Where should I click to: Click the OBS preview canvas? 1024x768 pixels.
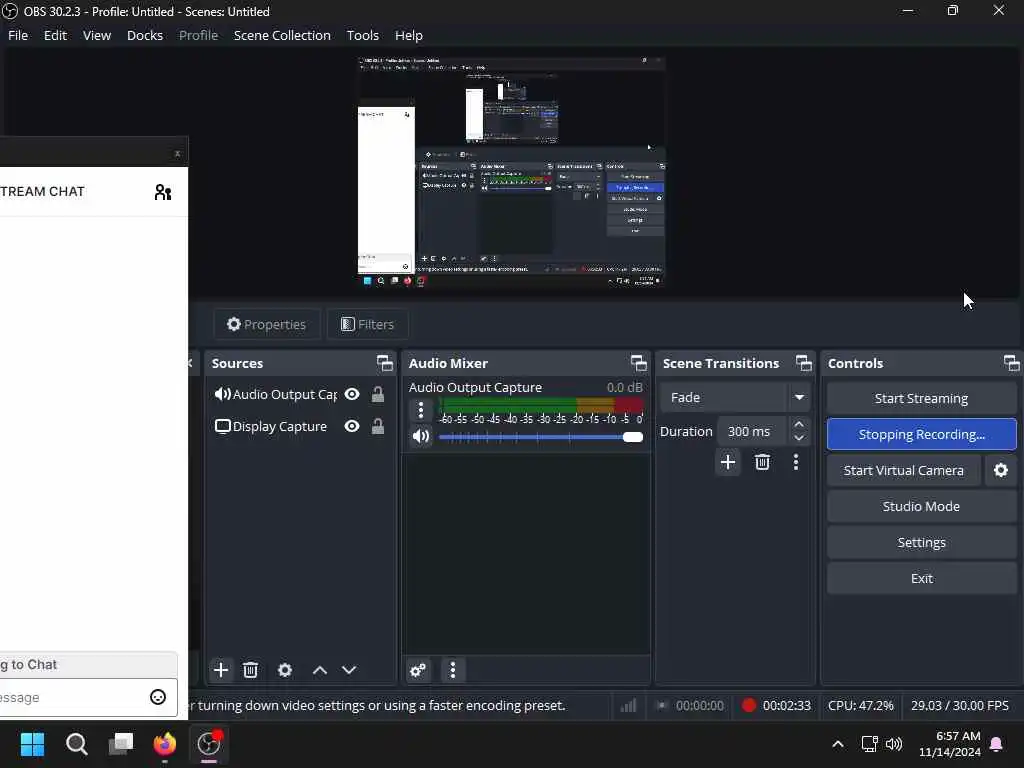pyautogui.click(x=511, y=172)
